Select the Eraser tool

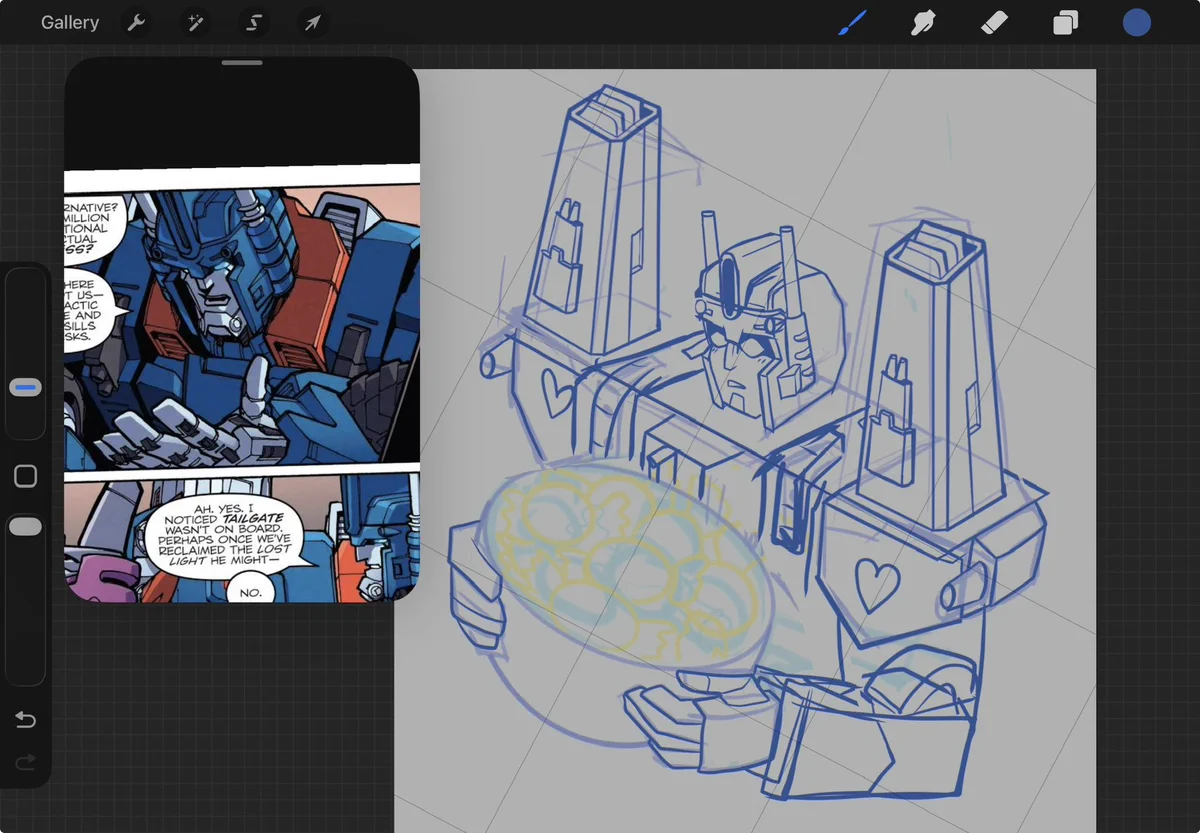(994, 22)
